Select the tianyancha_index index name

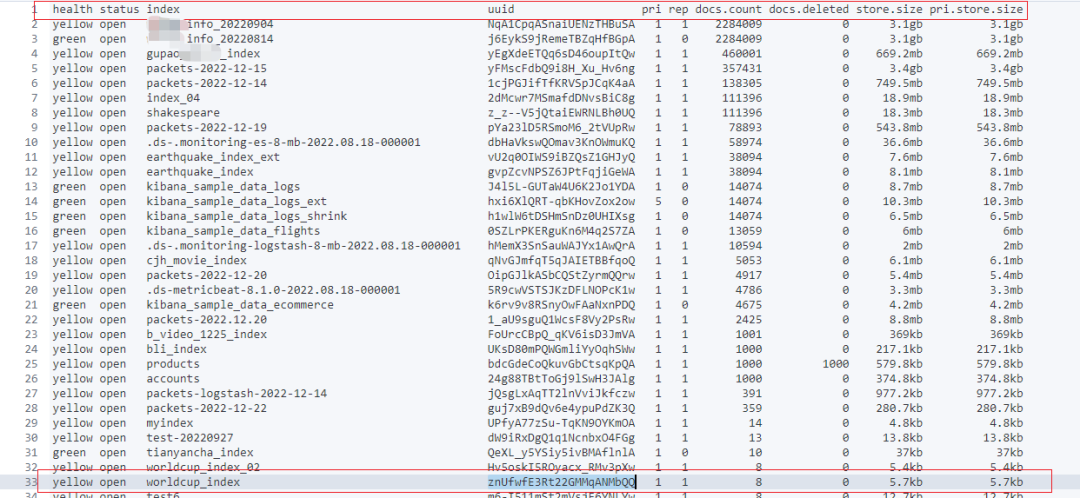point(200,453)
